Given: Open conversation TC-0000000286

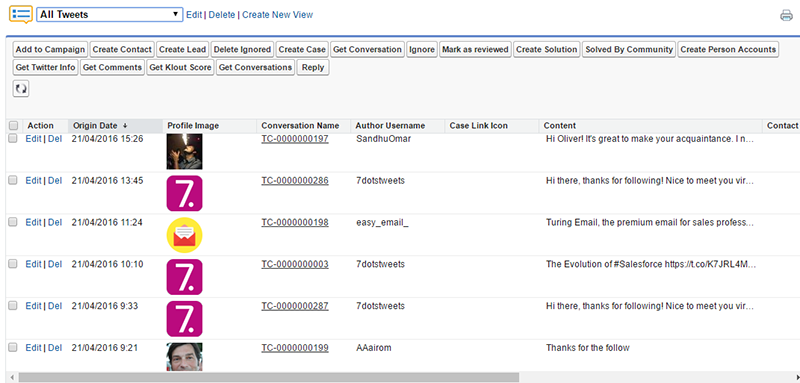Looking at the screenshot, I should [x=295, y=181].
